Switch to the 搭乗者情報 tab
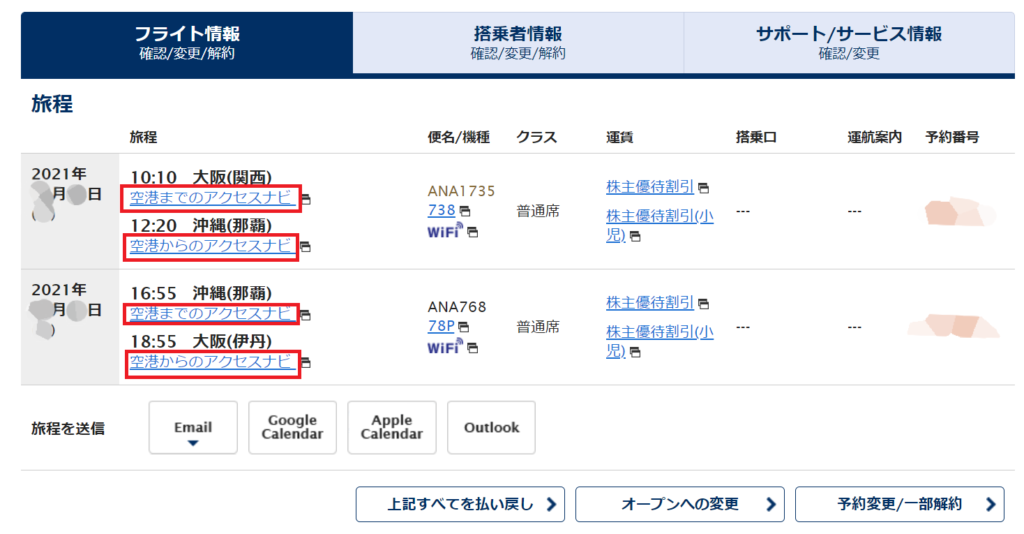The image size is (1024, 534). 517,43
